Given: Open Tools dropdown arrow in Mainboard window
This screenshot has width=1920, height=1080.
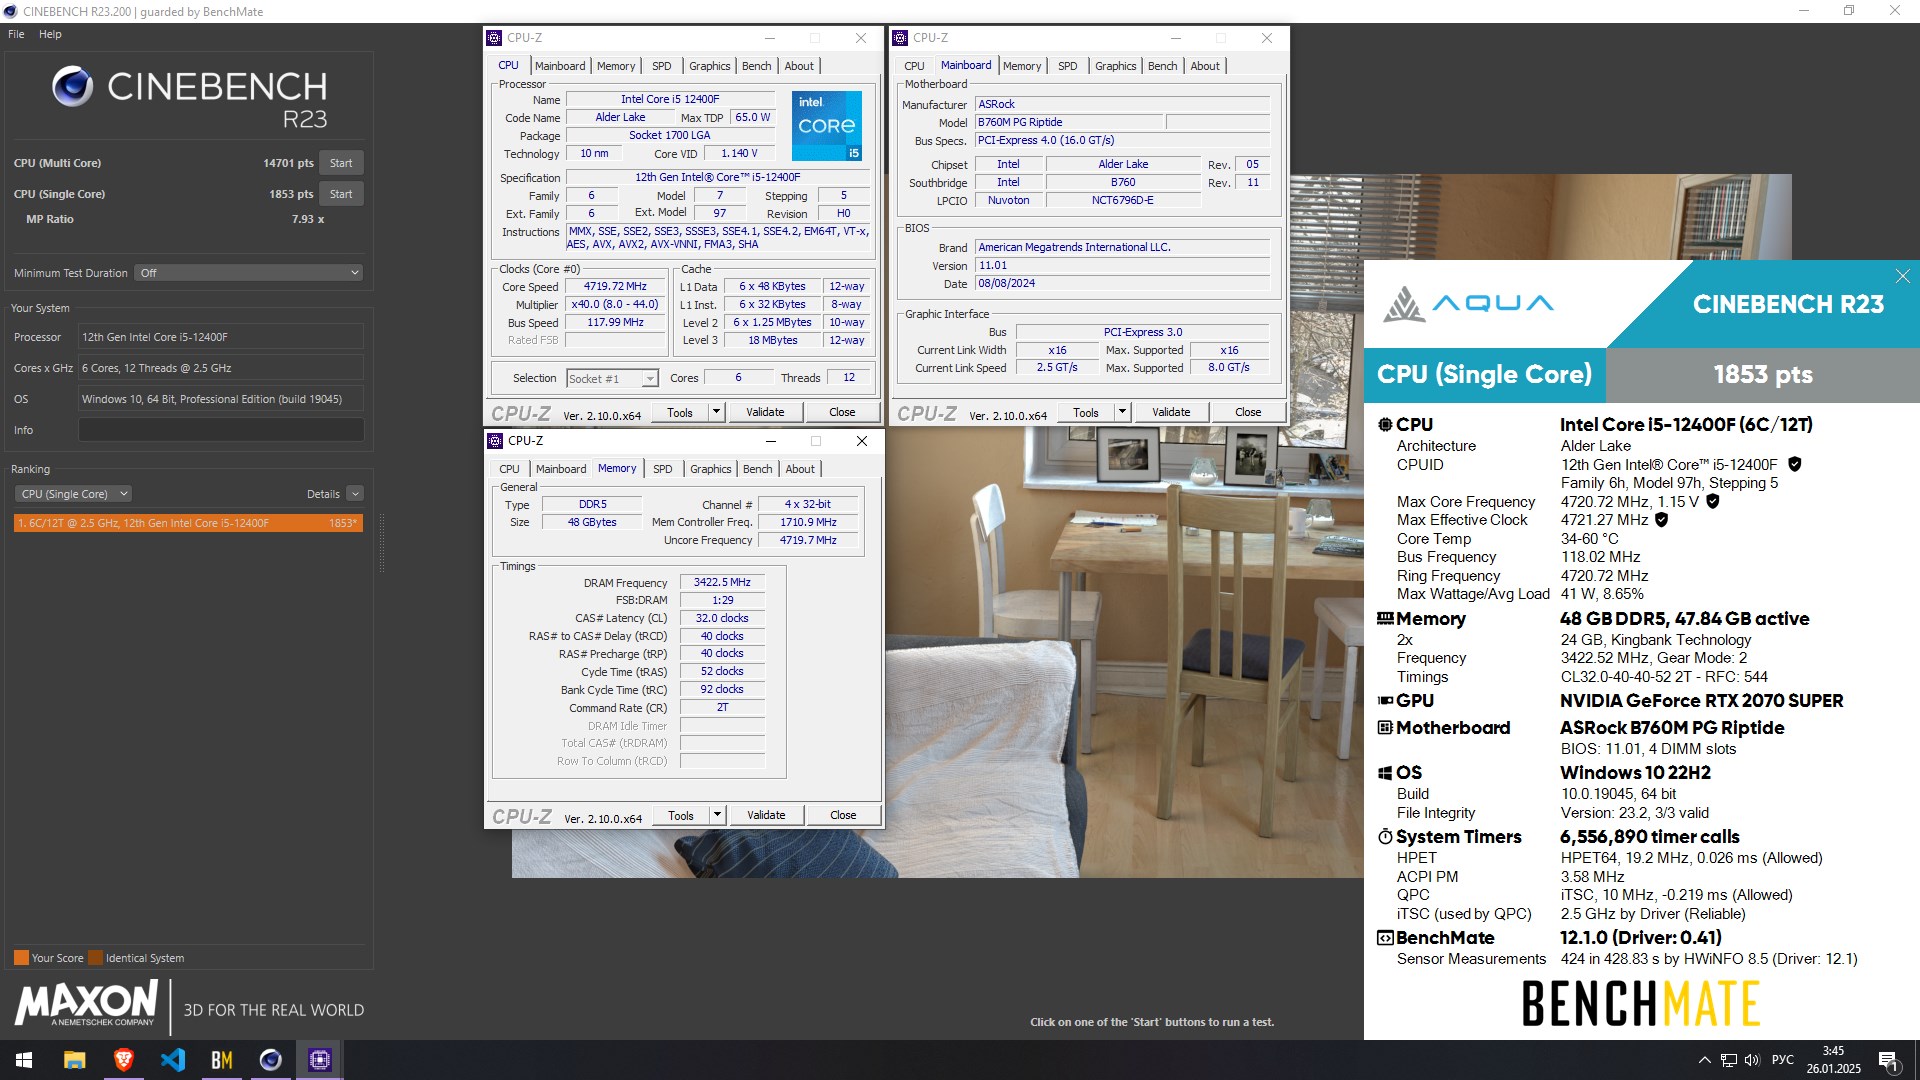Looking at the screenshot, I should [1122, 412].
